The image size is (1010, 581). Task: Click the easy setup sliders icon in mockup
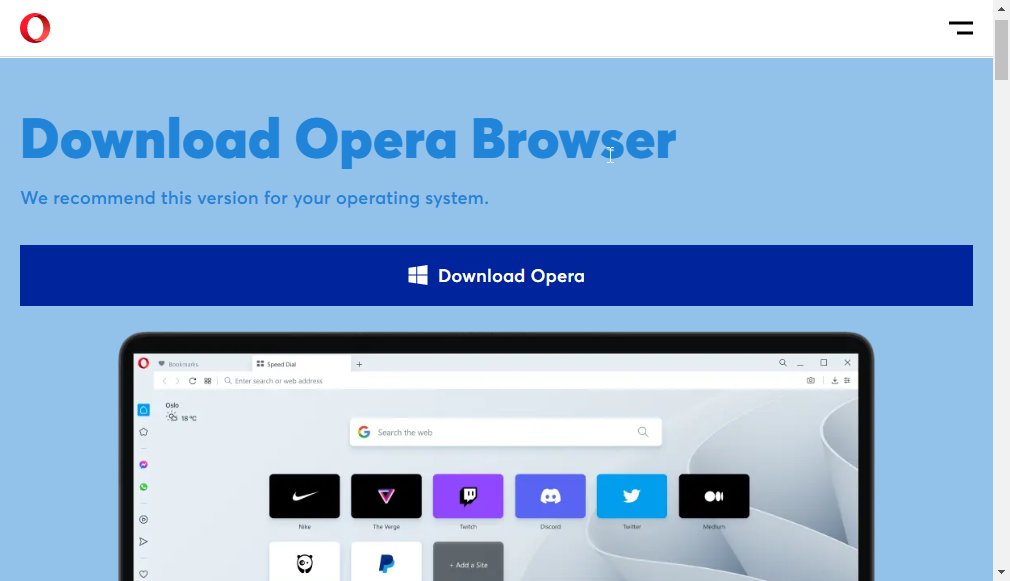pos(847,381)
